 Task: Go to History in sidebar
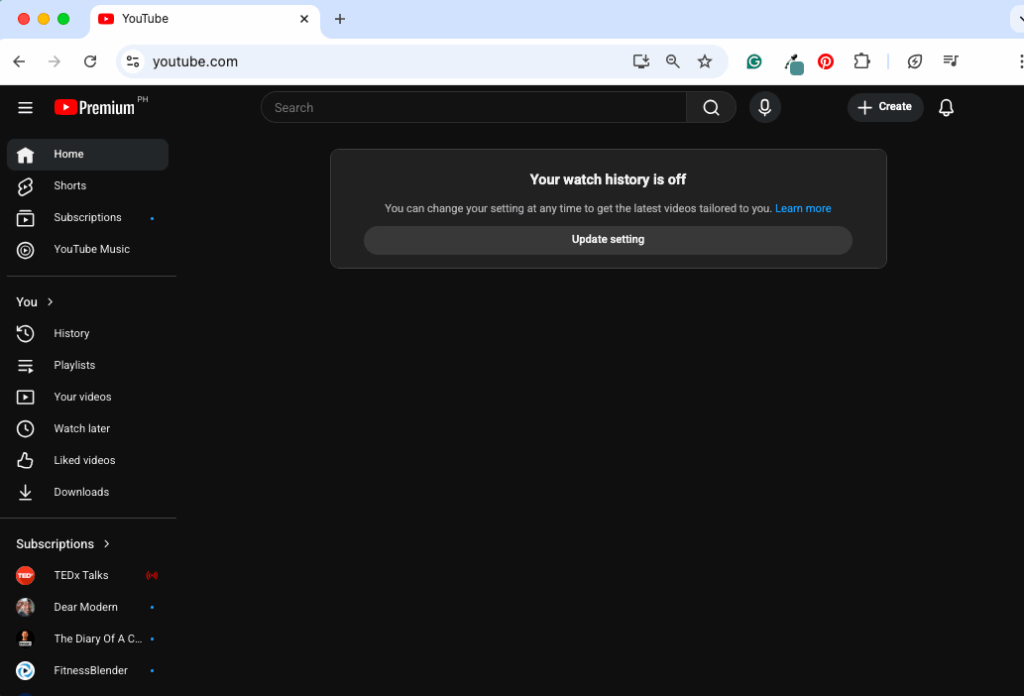(x=71, y=334)
